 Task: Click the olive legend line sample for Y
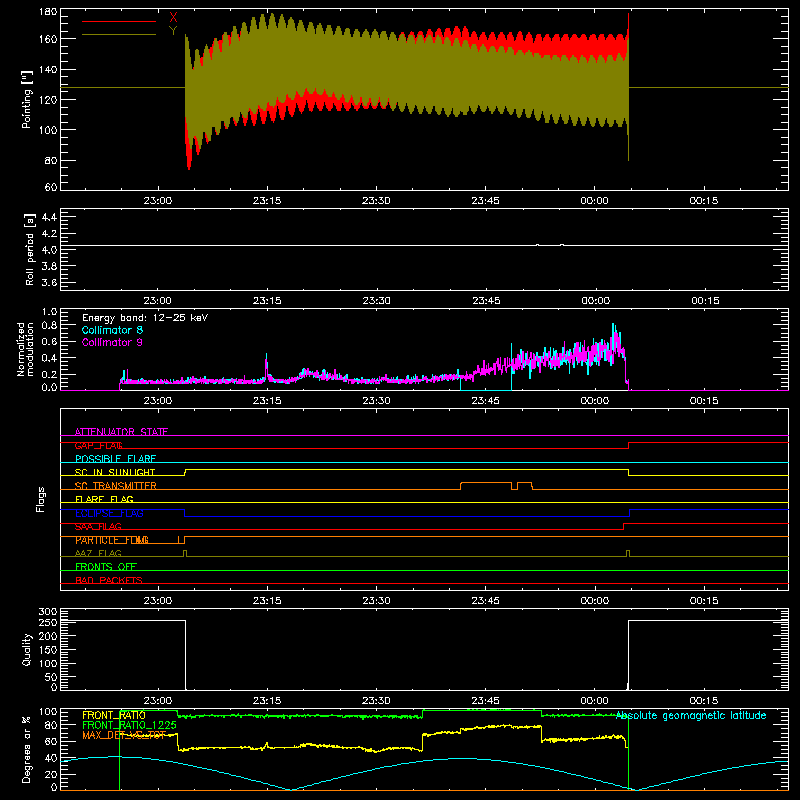(x=119, y=35)
